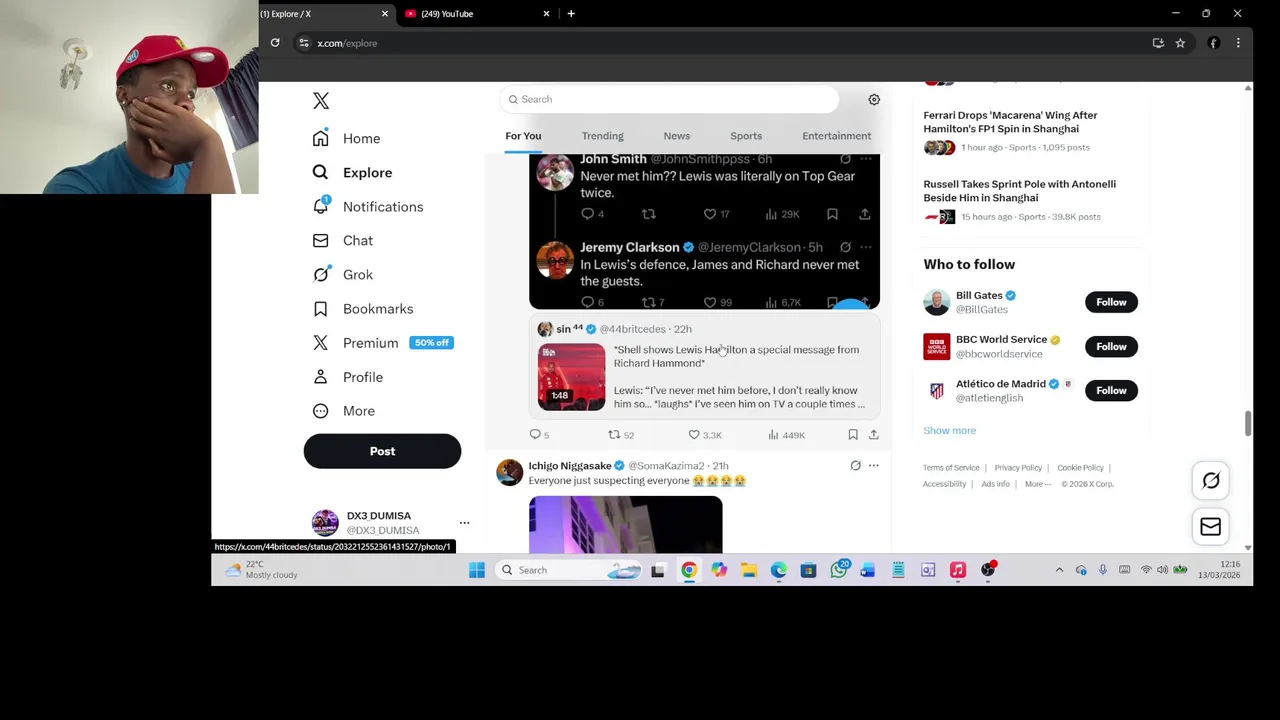Open the floating Messages envelope button
Image resolution: width=1280 pixels, height=720 pixels.
coord(1211,527)
